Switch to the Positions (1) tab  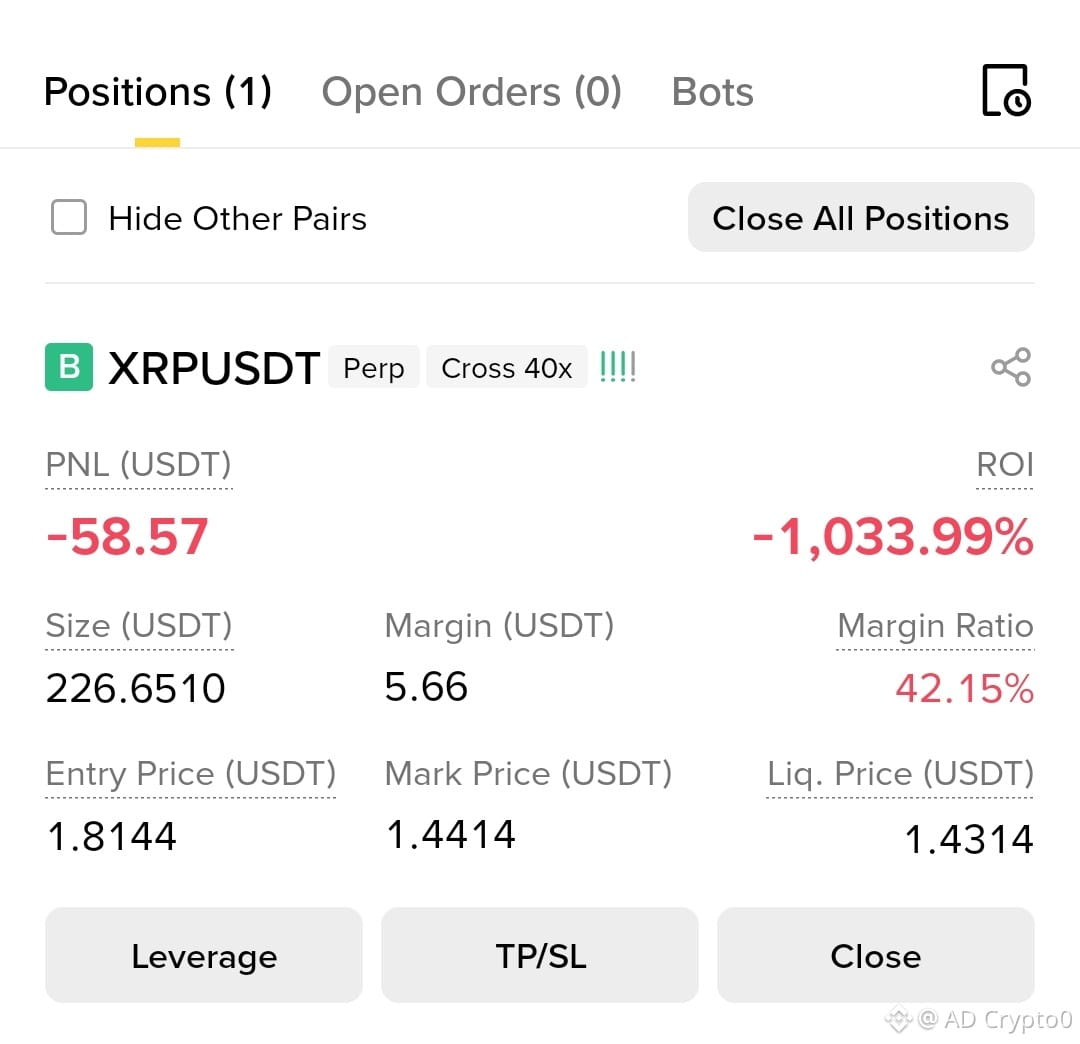[158, 92]
